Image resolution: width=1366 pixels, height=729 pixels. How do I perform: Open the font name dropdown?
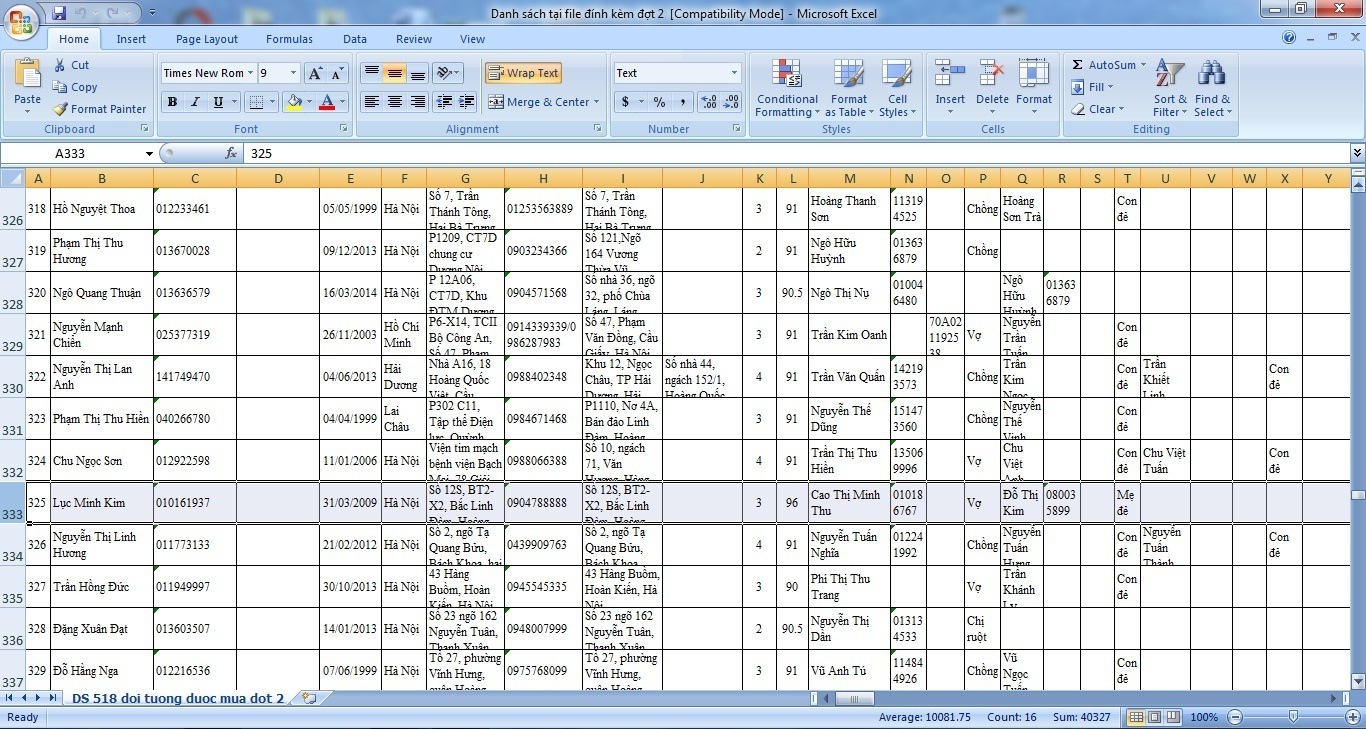click(x=249, y=73)
